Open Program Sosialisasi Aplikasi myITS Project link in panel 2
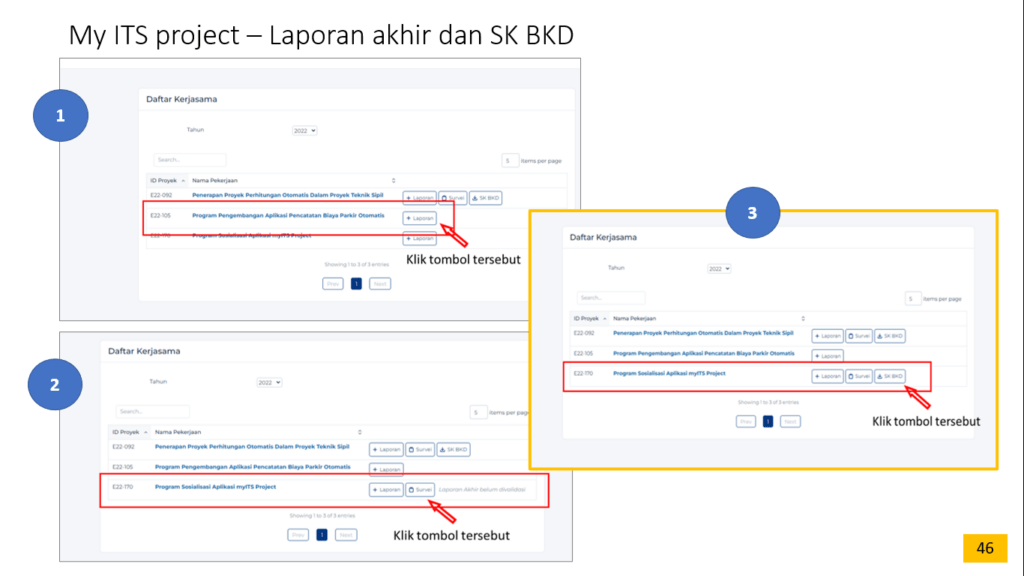Image resolution: width=1024 pixels, height=576 pixels. click(x=215, y=487)
